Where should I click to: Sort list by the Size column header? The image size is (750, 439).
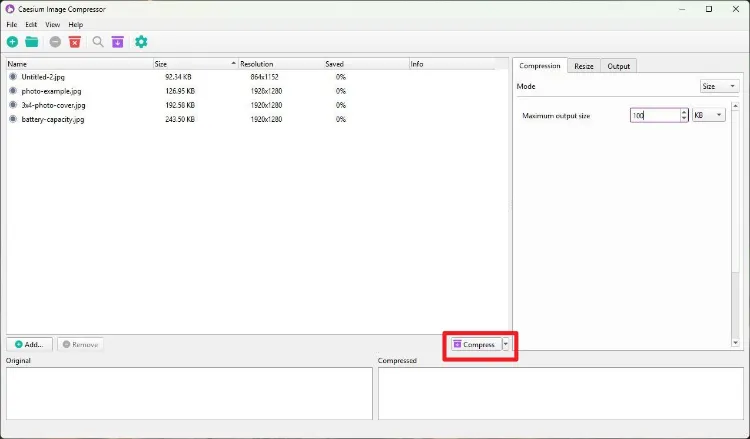pos(195,64)
